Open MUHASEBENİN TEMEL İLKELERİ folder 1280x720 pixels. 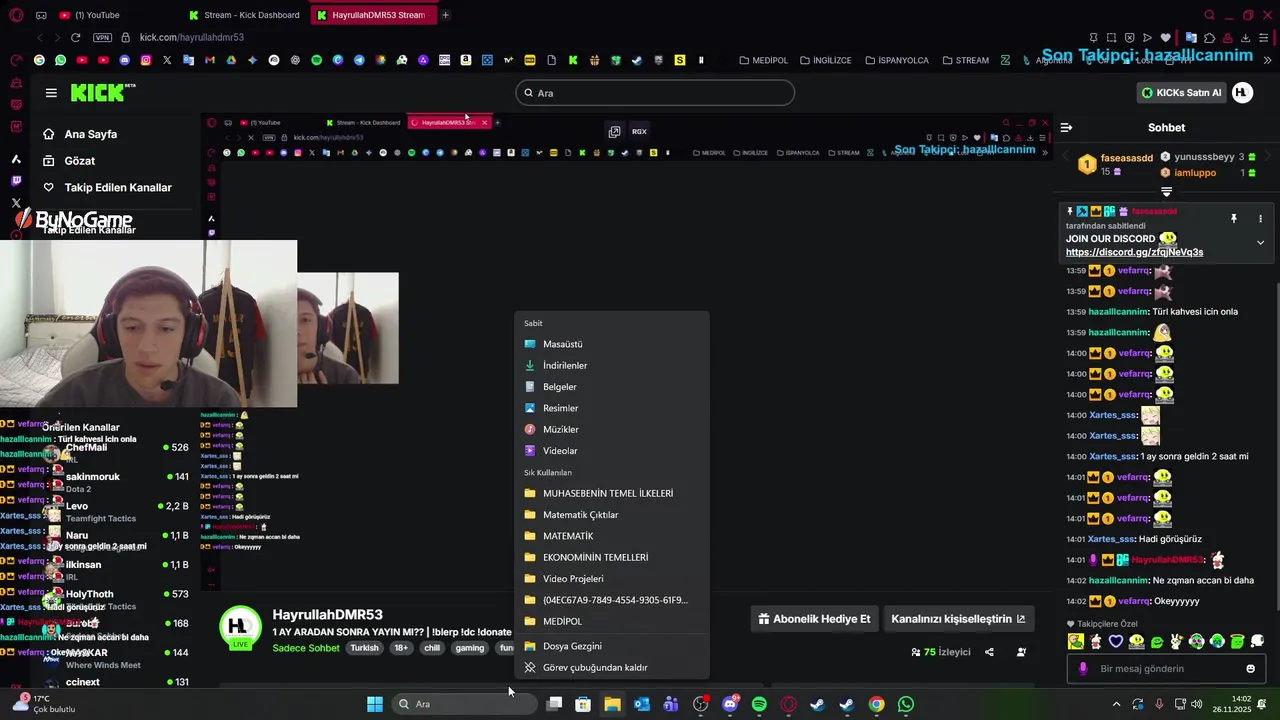(x=612, y=494)
